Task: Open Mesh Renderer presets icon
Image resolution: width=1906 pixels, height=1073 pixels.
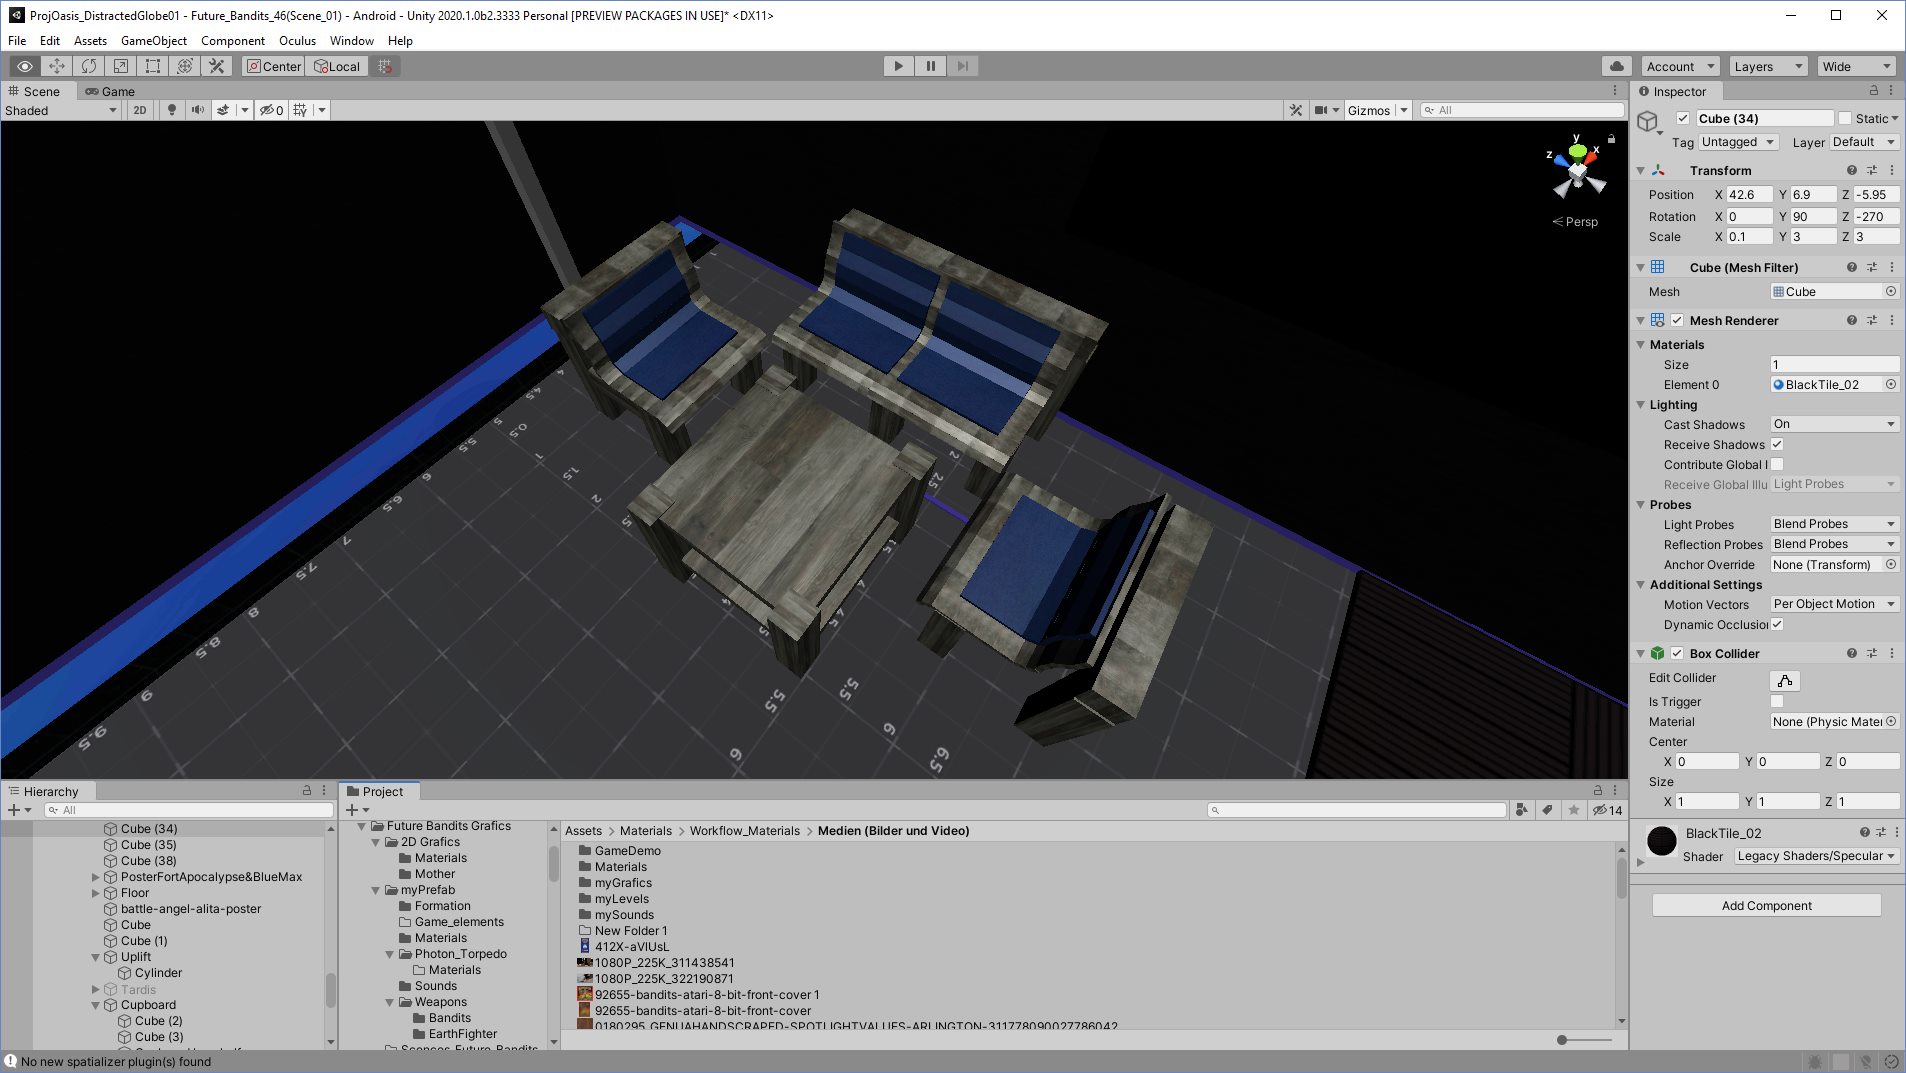Action: [1872, 320]
